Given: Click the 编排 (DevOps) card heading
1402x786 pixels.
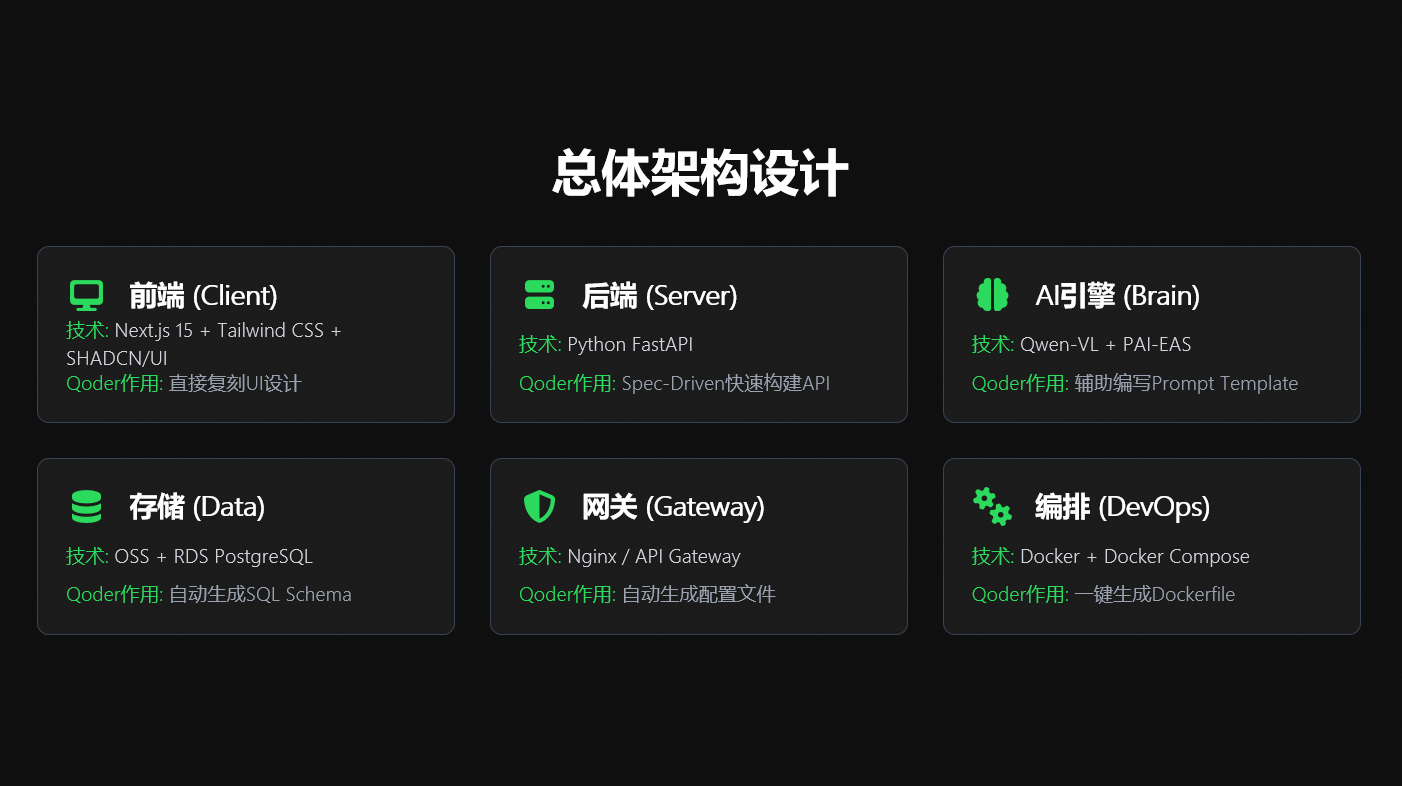Looking at the screenshot, I should coord(1122,507).
